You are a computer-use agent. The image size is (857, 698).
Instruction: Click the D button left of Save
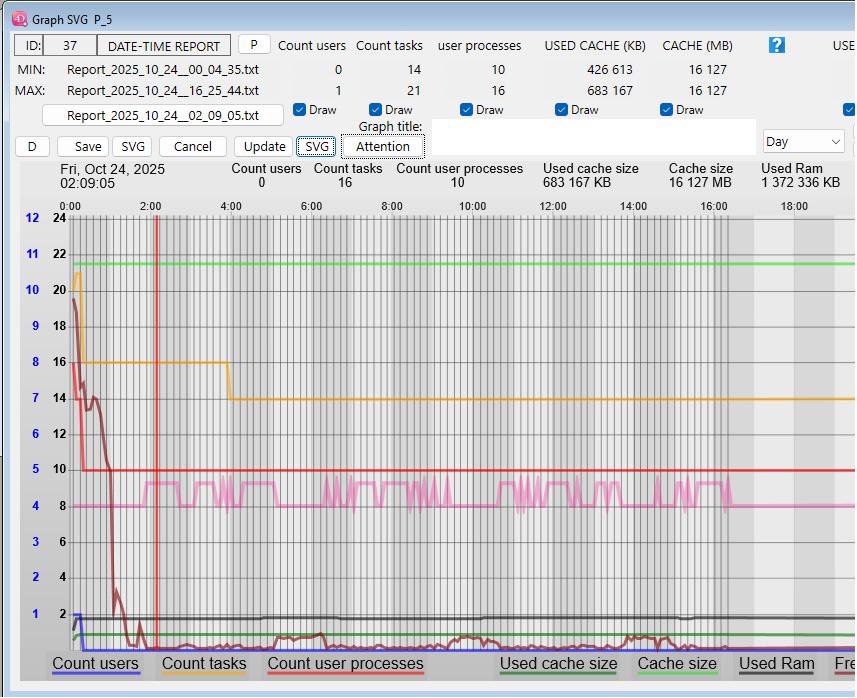pyautogui.click(x=32, y=146)
